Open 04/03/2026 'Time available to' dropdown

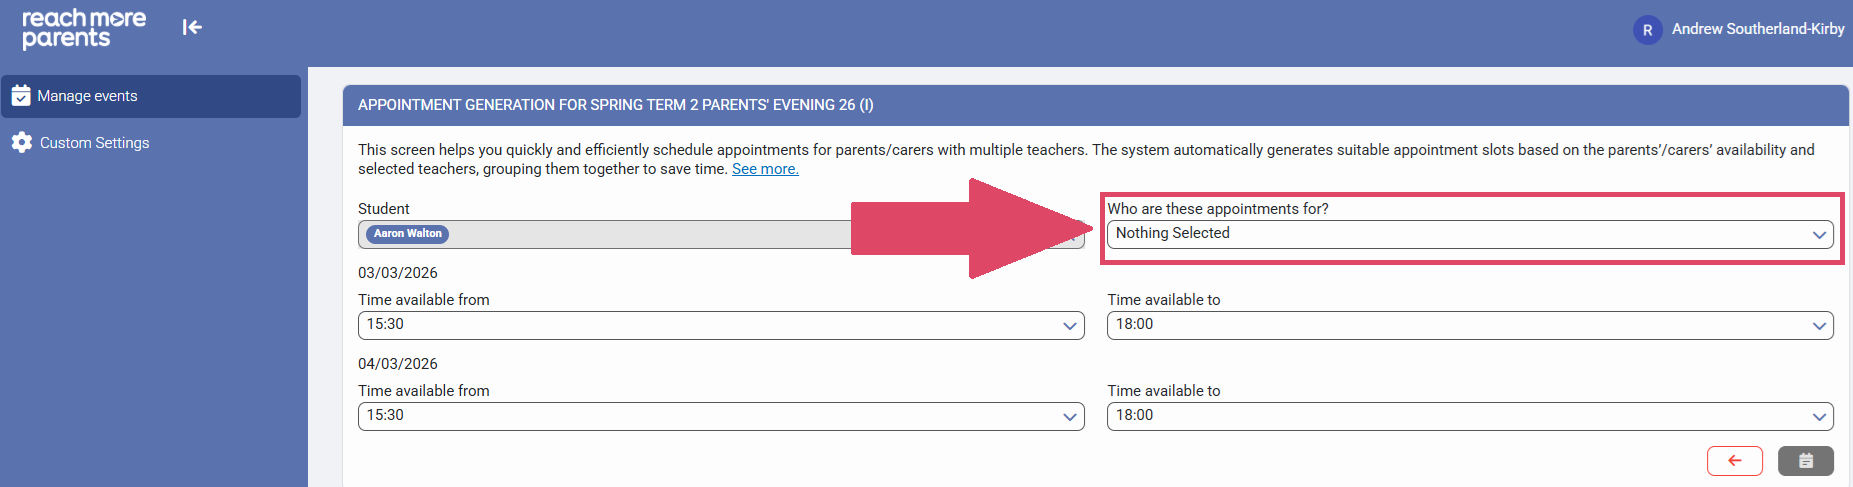pyautogui.click(x=1469, y=416)
